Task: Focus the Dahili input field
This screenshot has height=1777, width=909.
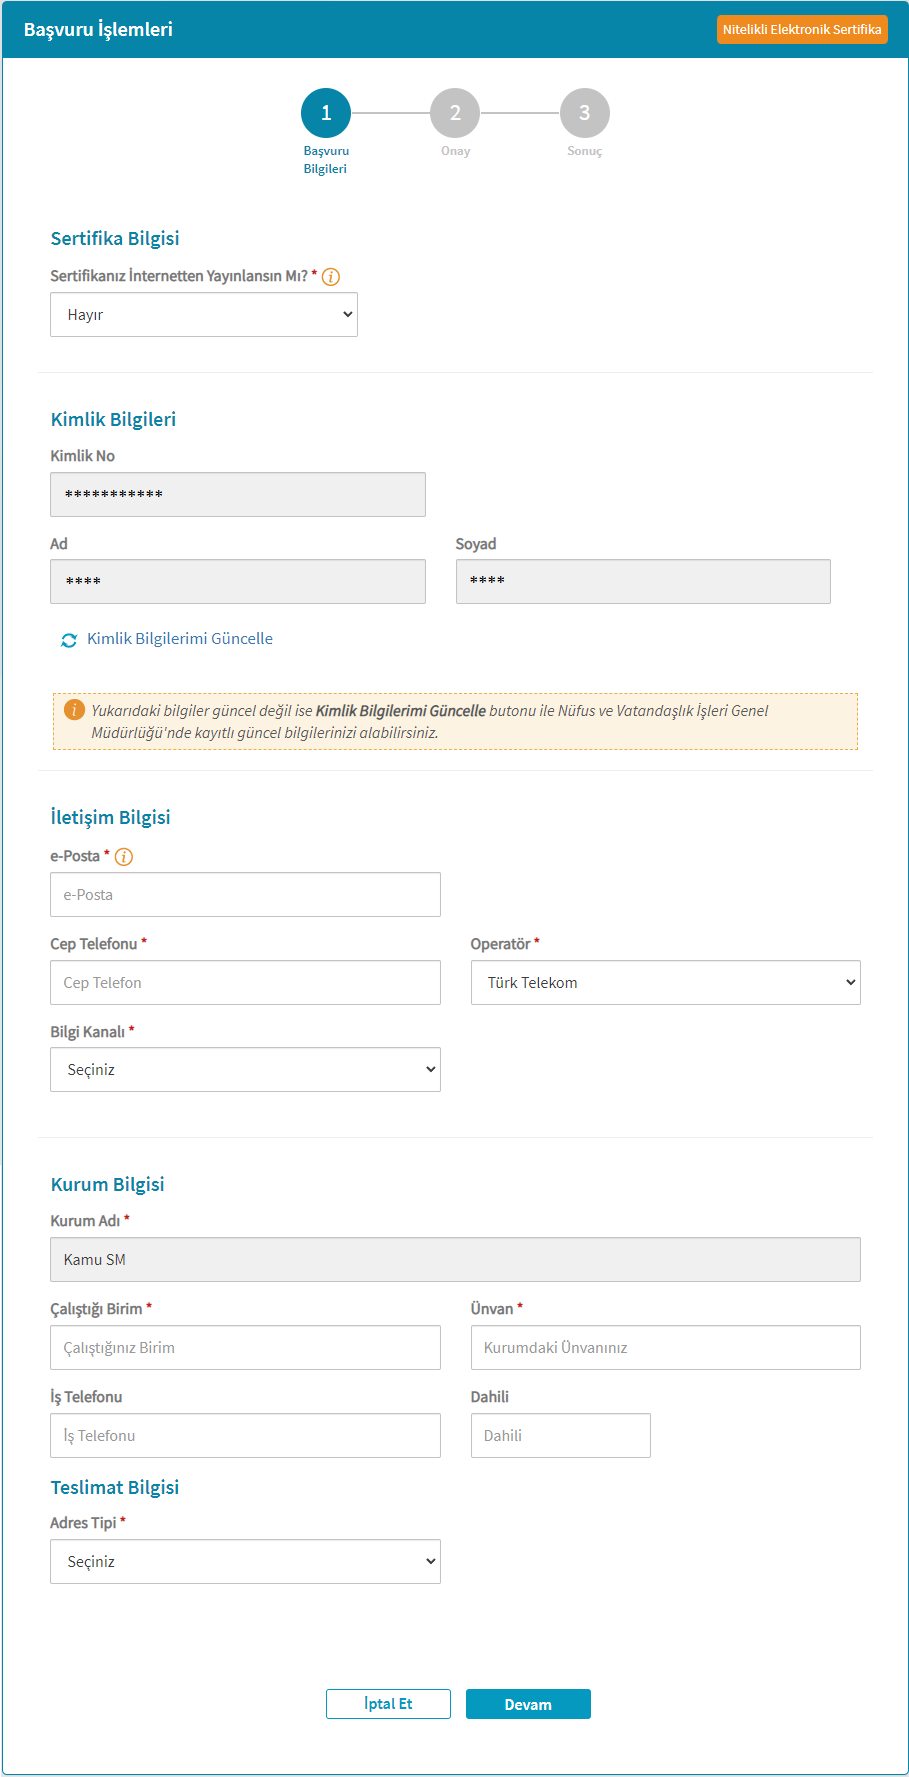Action: (x=561, y=1435)
